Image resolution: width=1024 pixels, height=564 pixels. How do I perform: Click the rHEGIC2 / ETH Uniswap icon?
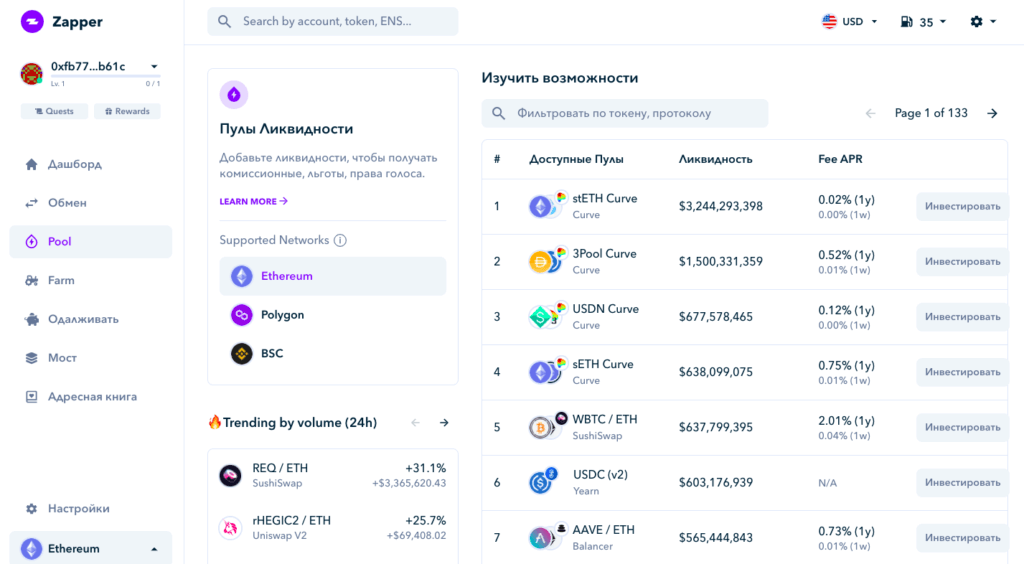[x=231, y=528]
